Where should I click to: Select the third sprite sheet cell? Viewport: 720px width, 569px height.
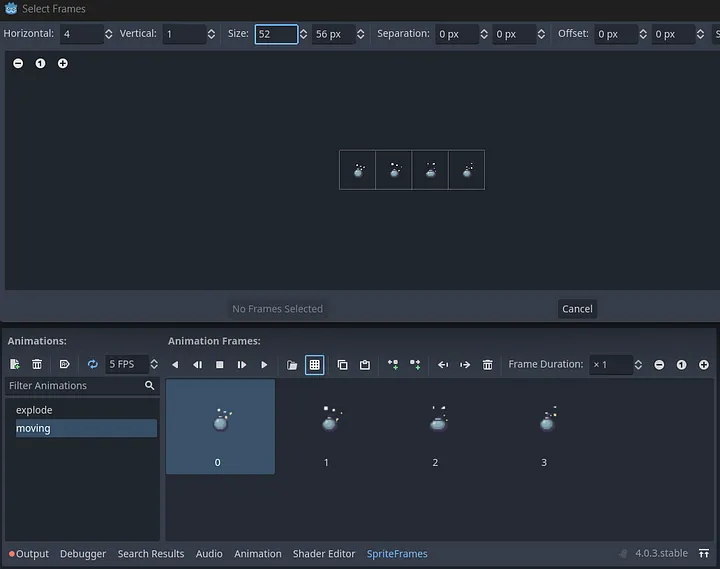[x=430, y=170]
